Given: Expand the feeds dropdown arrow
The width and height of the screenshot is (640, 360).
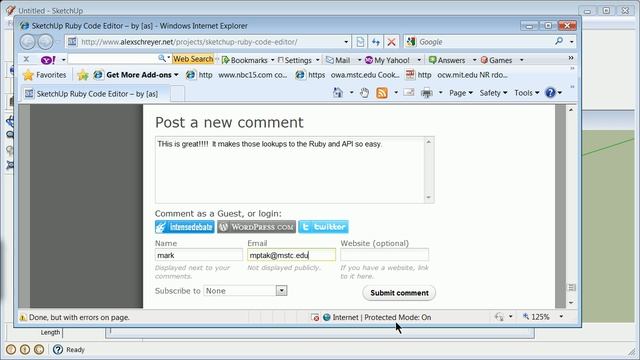Looking at the screenshot, I should (x=396, y=93).
